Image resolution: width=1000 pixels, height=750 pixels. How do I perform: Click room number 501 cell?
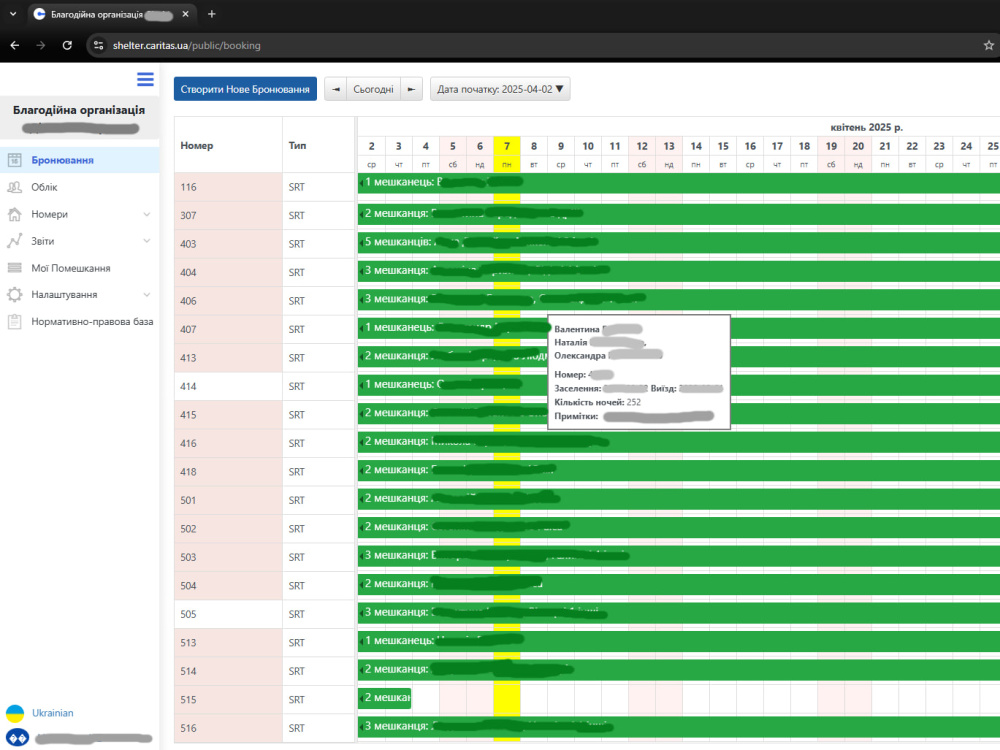coord(228,501)
